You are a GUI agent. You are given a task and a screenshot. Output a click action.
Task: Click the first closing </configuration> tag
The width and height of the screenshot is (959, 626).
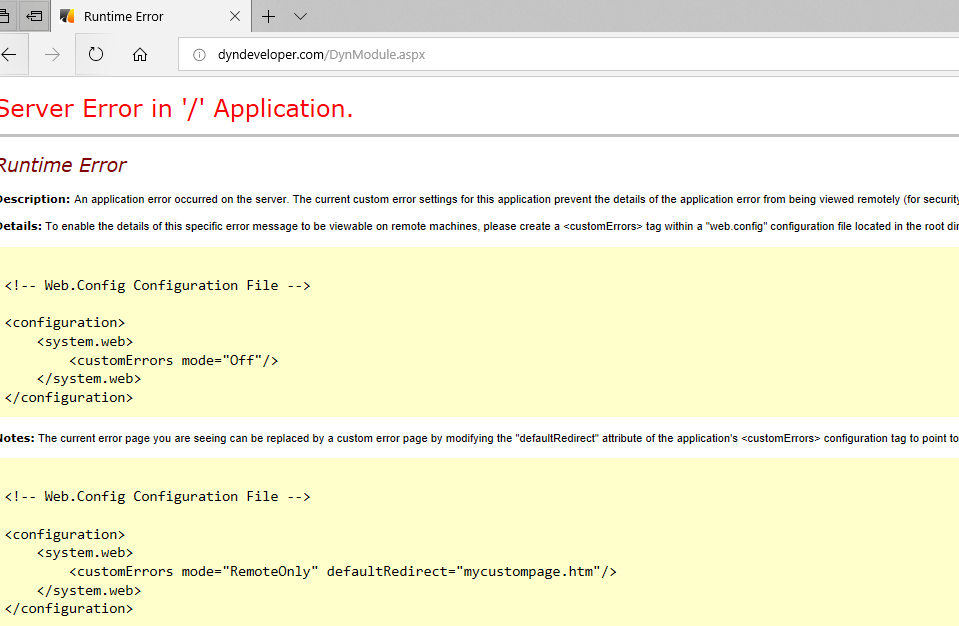[x=68, y=398]
